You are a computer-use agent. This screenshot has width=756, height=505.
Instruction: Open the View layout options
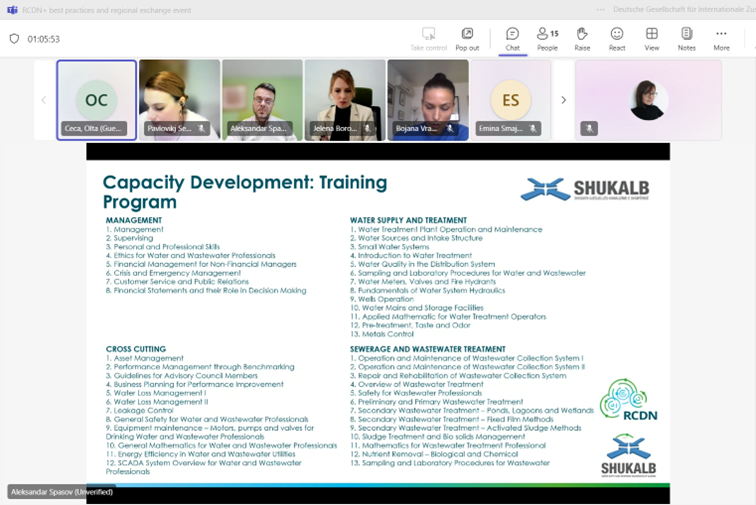pos(652,38)
